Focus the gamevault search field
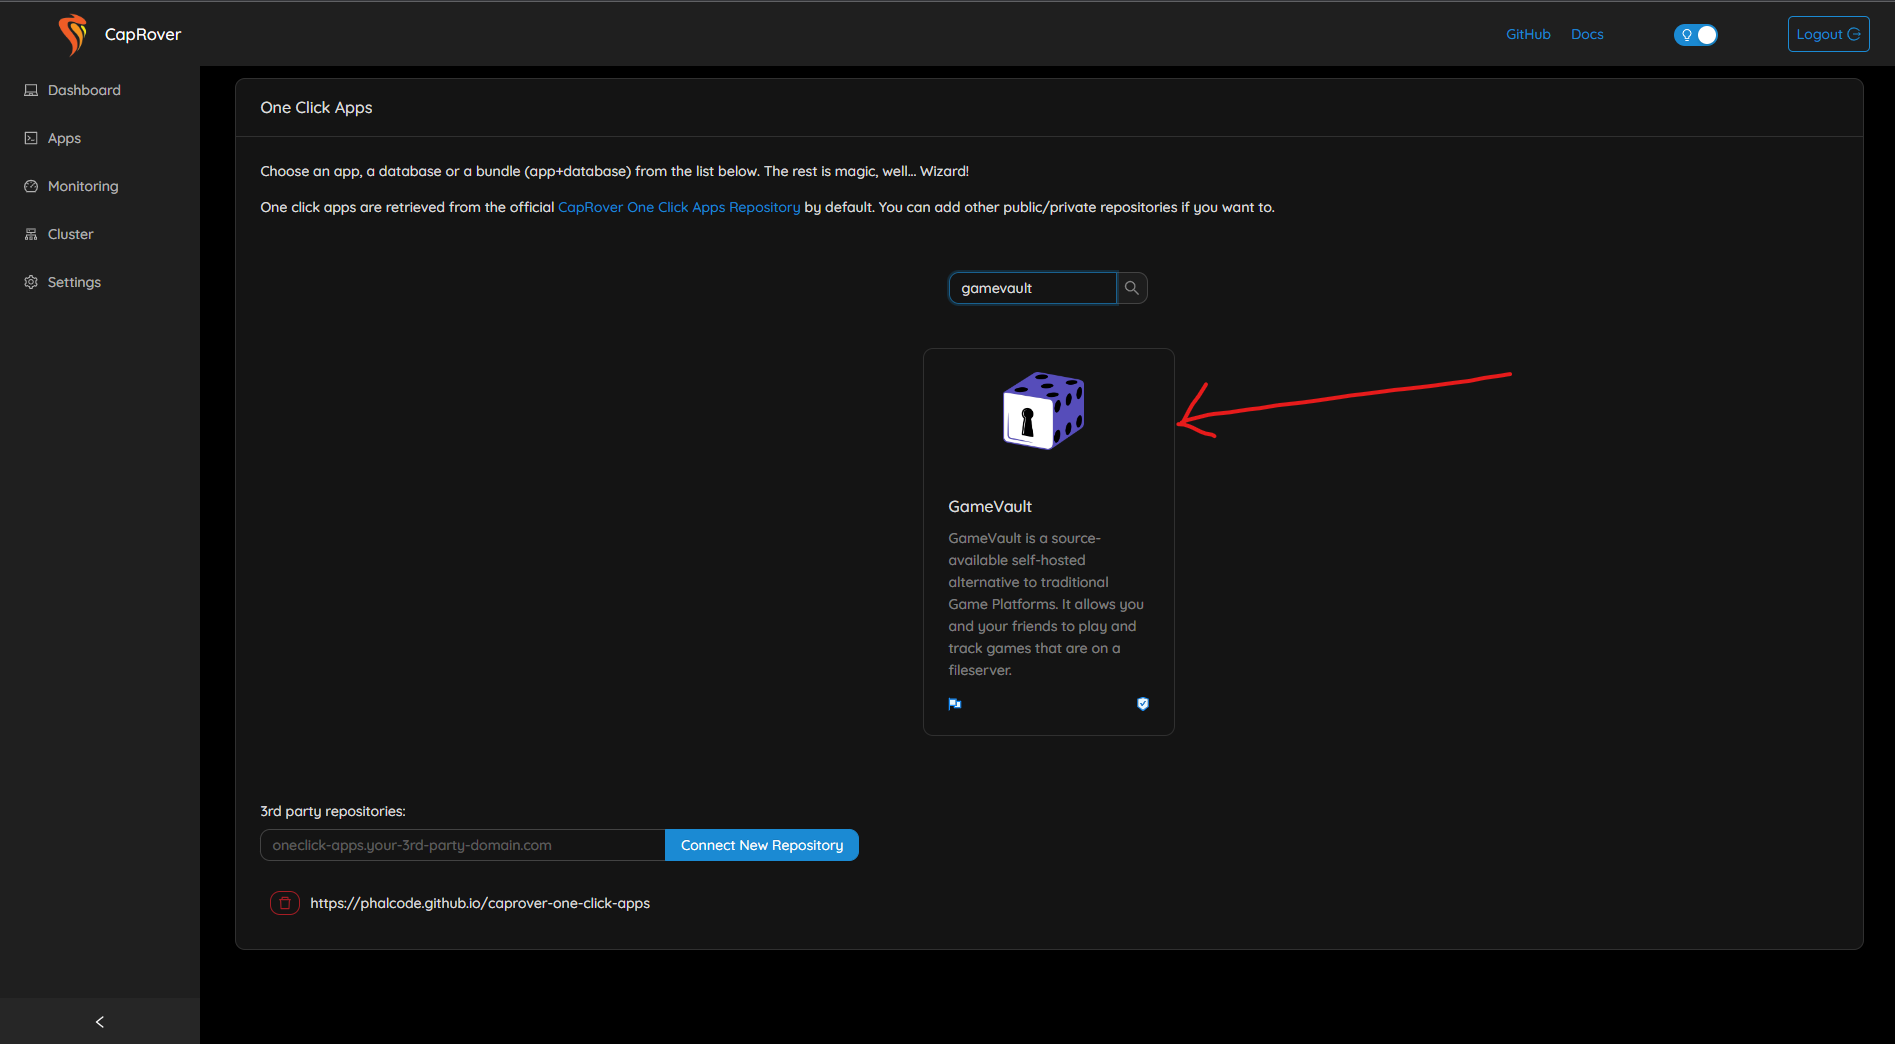The height and width of the screenshot is (1044, 1895). pyautogui.click(x=1032, y=288)
